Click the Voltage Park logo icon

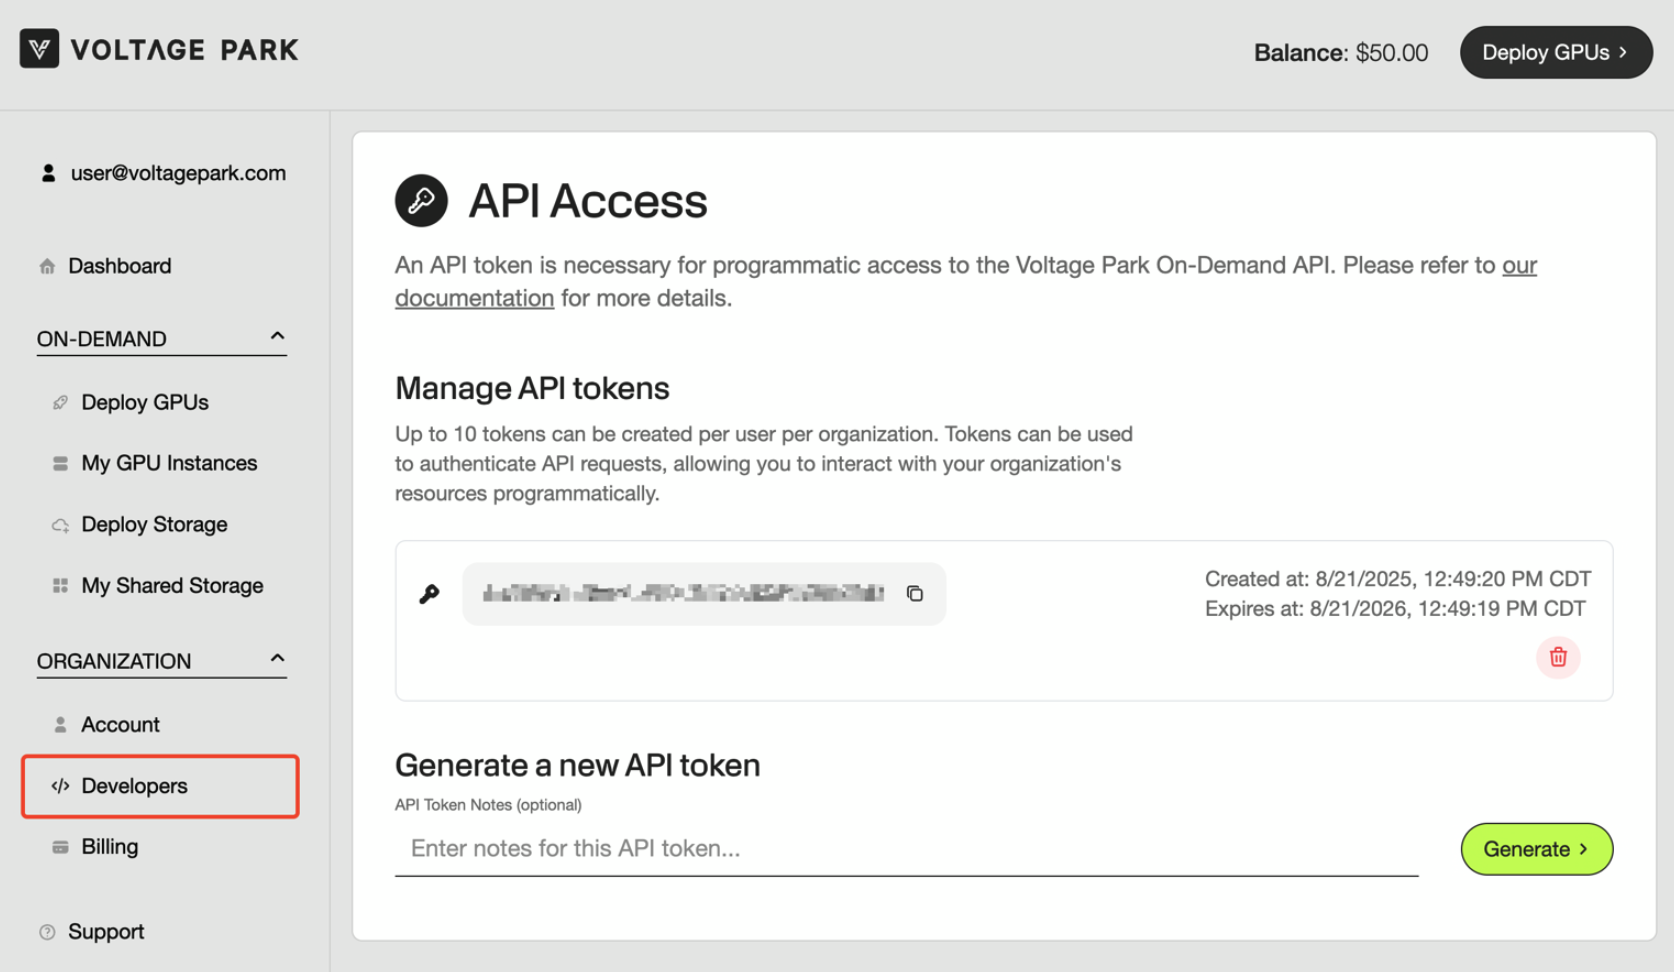coord(39,49)
